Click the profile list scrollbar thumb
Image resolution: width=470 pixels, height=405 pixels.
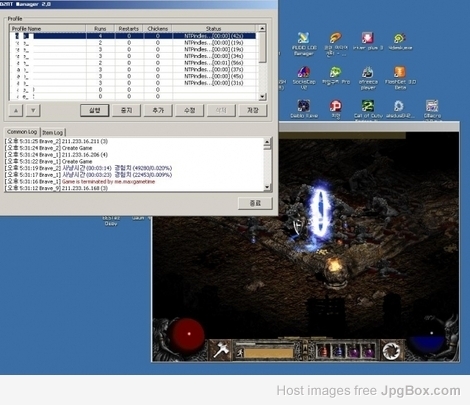[x=262, y=47]
